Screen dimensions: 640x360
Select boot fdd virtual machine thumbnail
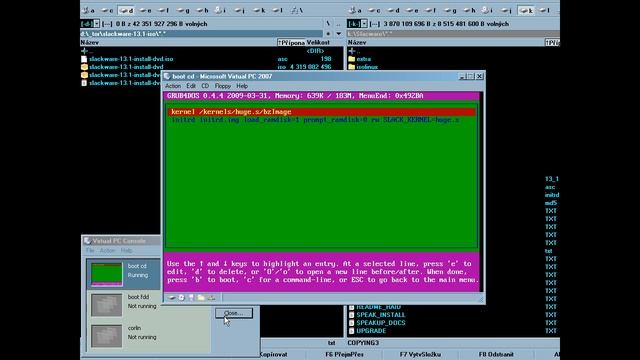coord(107,305)
